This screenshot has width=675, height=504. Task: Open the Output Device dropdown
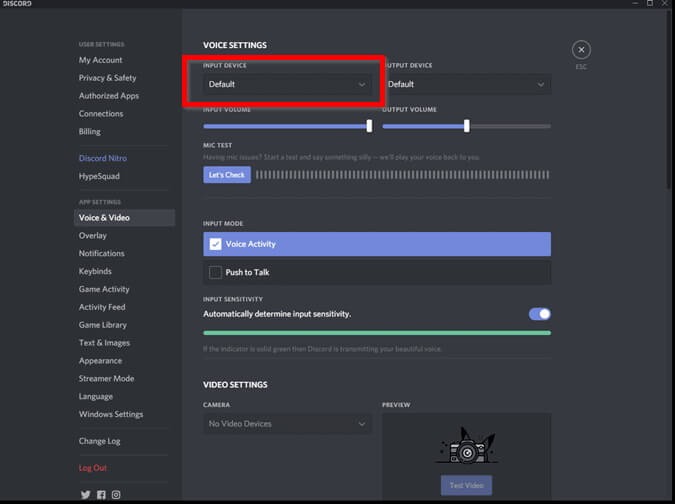(x=467, y=84)
